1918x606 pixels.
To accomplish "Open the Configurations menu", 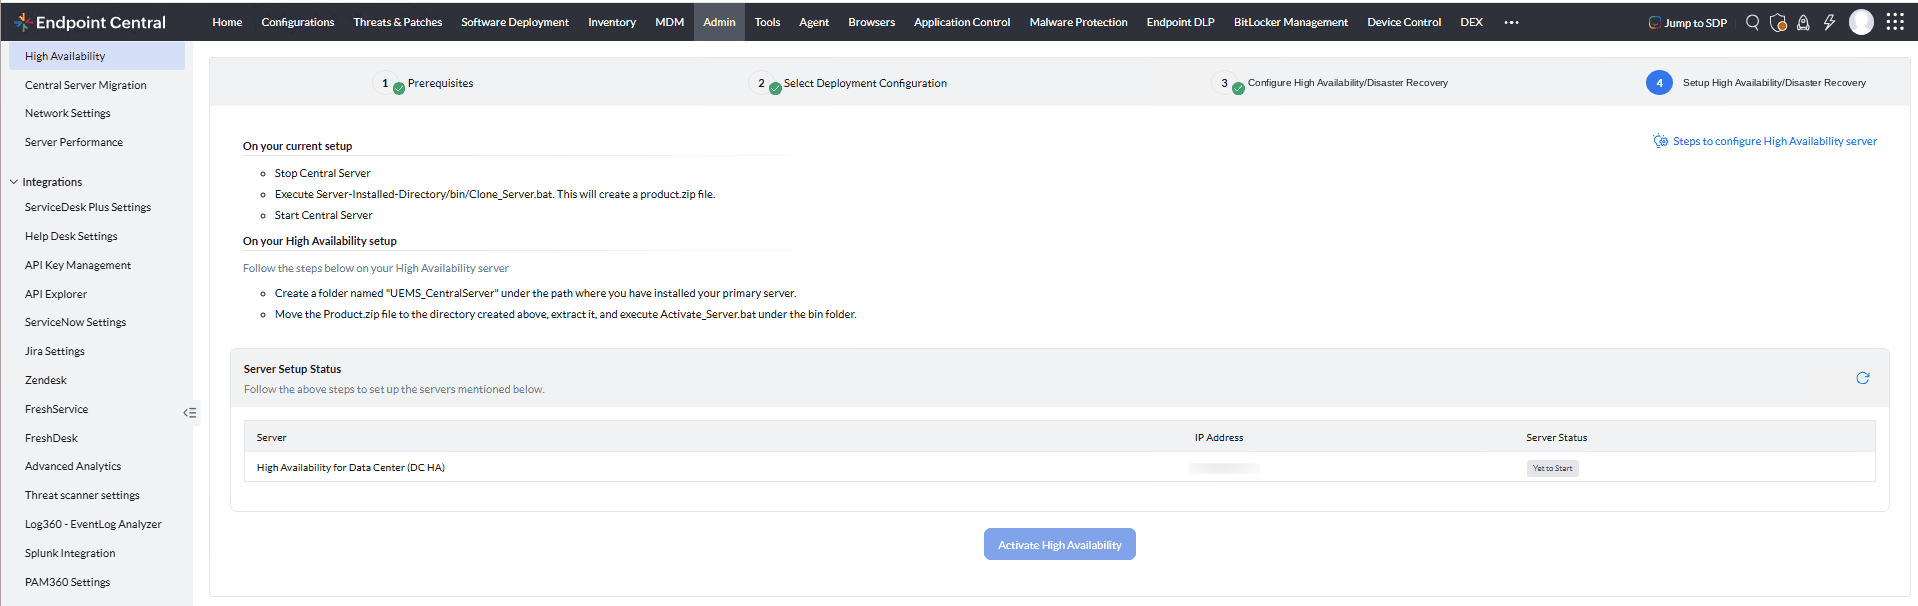I will (x=298, y=22).
